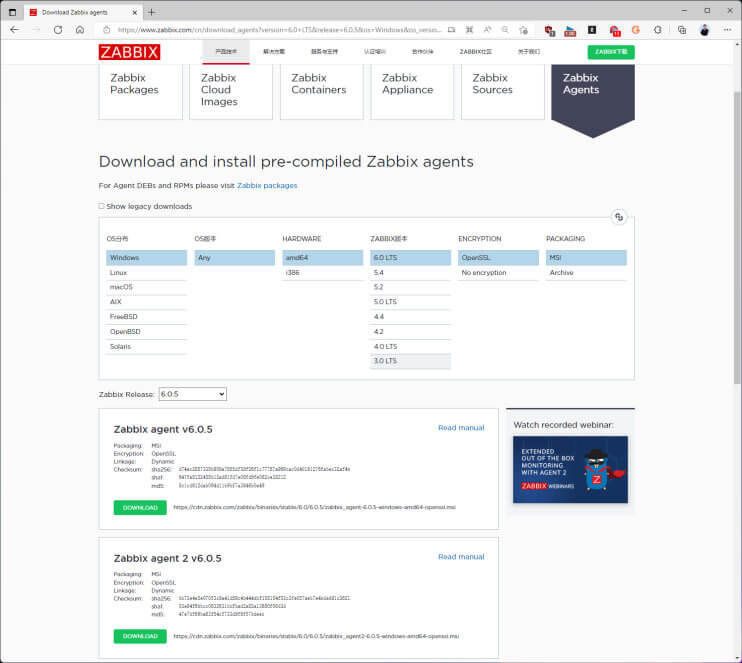Screen dimensions: 742x663
Task: Select AIX as OS distribution
Action: coord(146,302)
